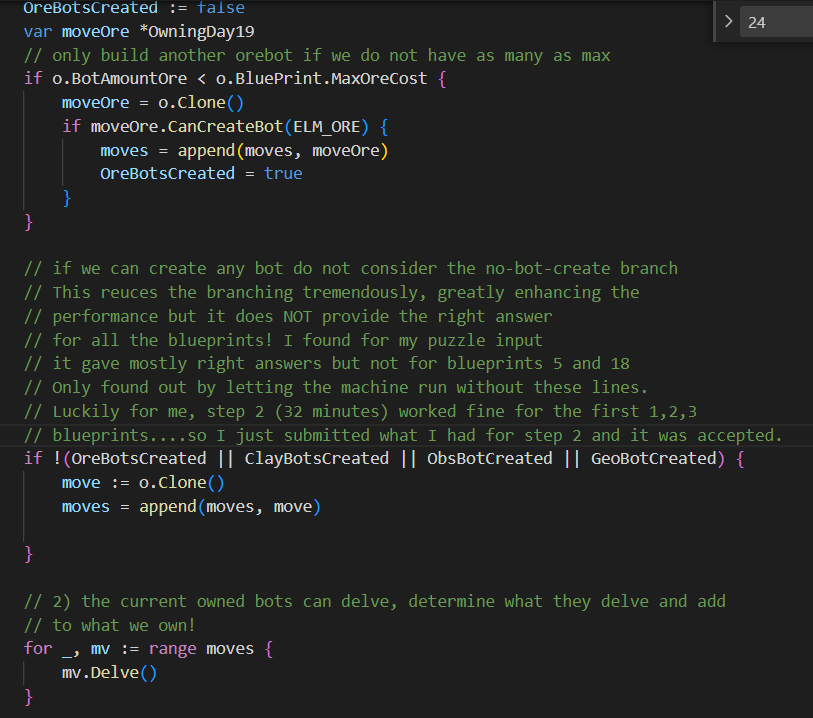
Task: Click comment 'if we can create any bot'
Action: click(x=351, y=269)
